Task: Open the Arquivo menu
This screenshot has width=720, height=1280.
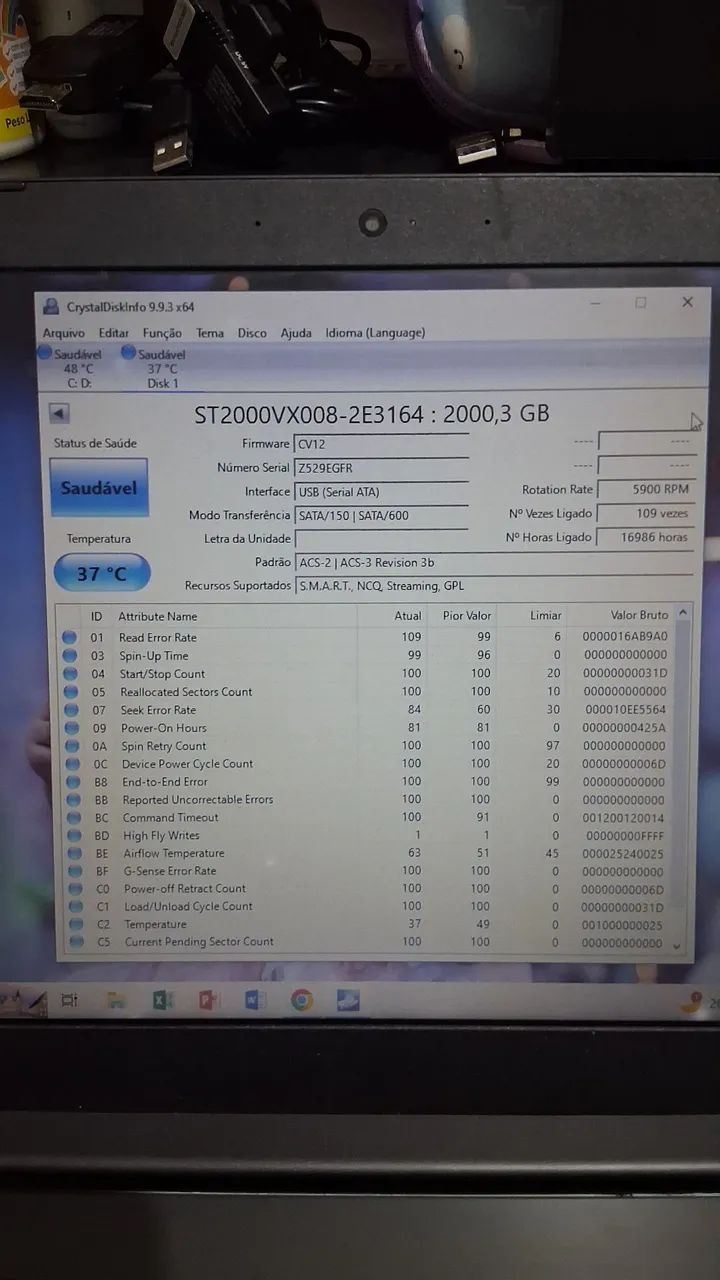Action: pos(63,333)
